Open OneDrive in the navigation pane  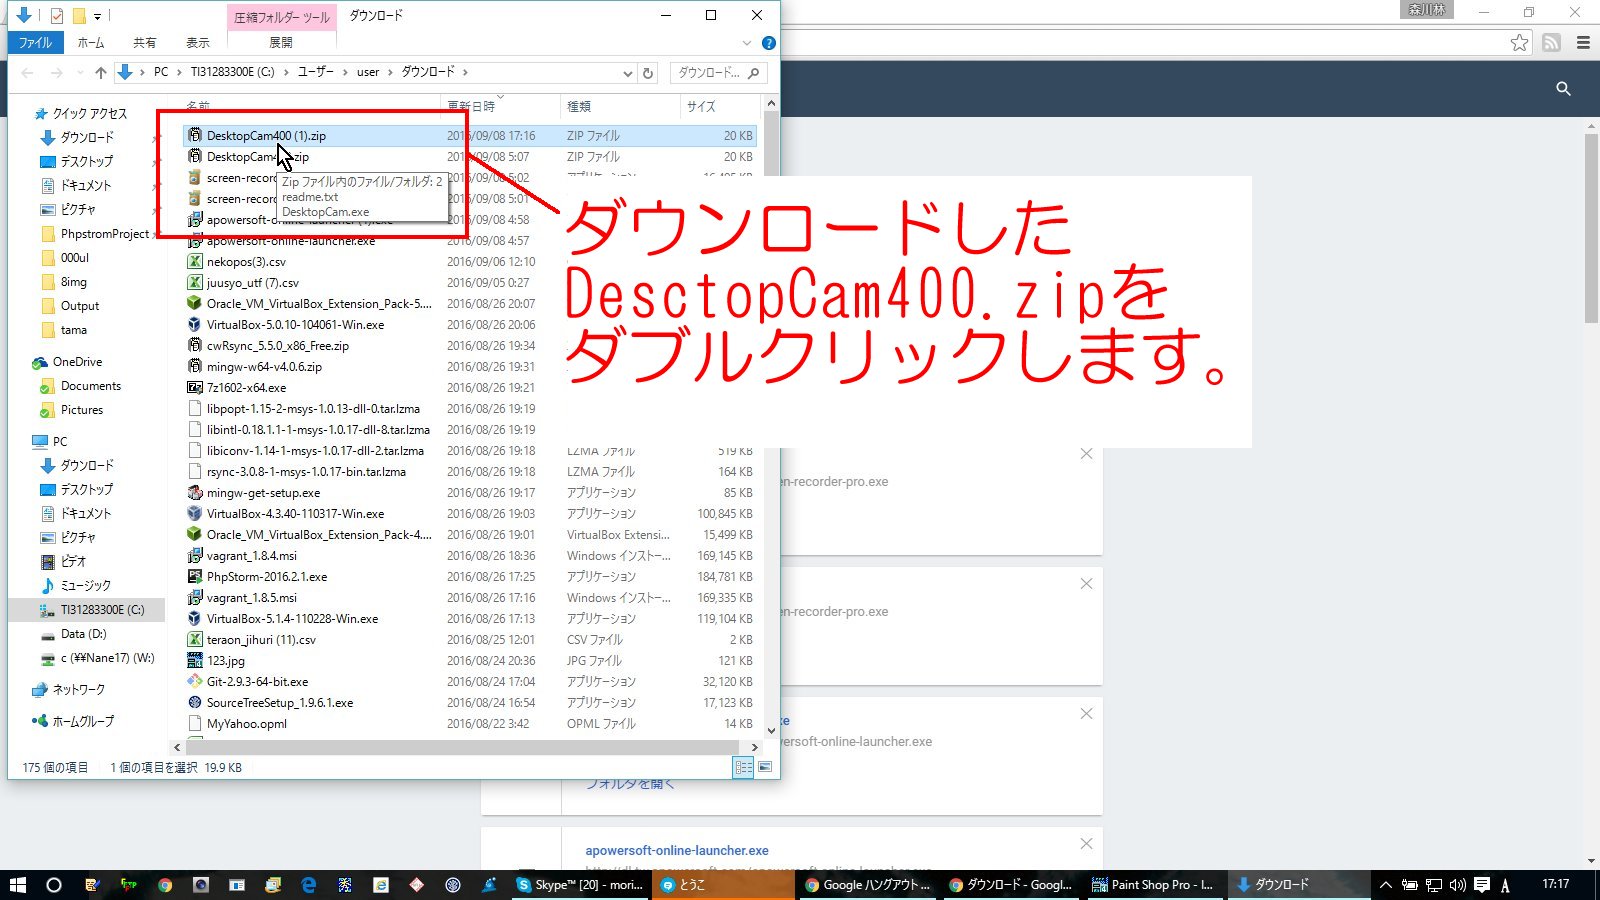pos(77,362)
